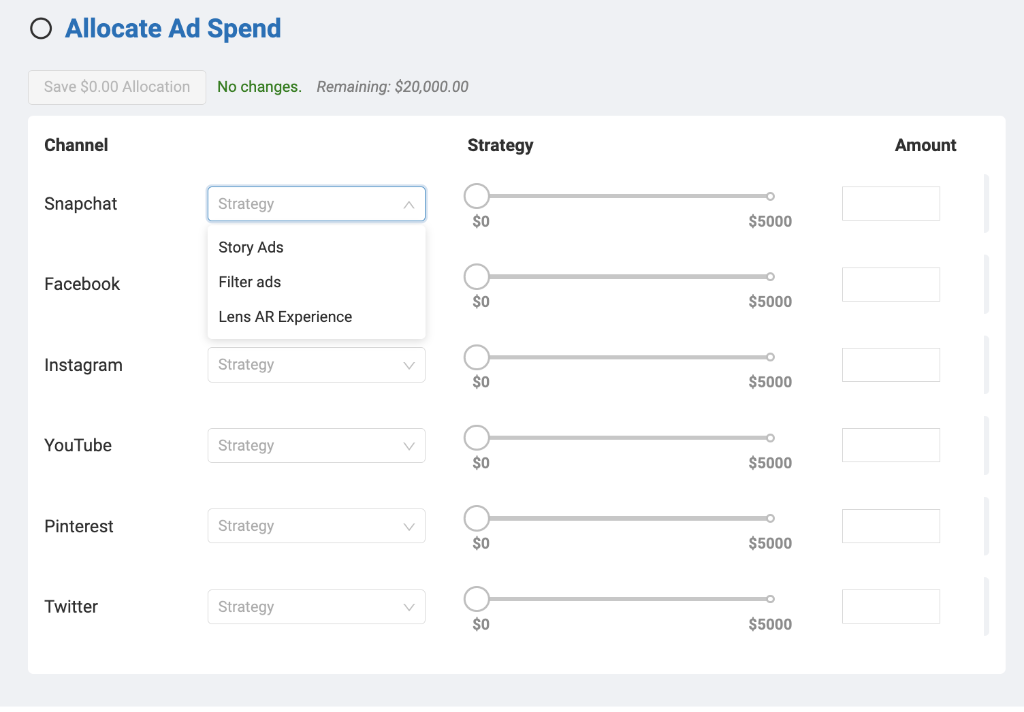Viewport: 1024px width, 712px height.
Task: Open the YouTube Strategy dropdown
Action: (x=316, y=445)
